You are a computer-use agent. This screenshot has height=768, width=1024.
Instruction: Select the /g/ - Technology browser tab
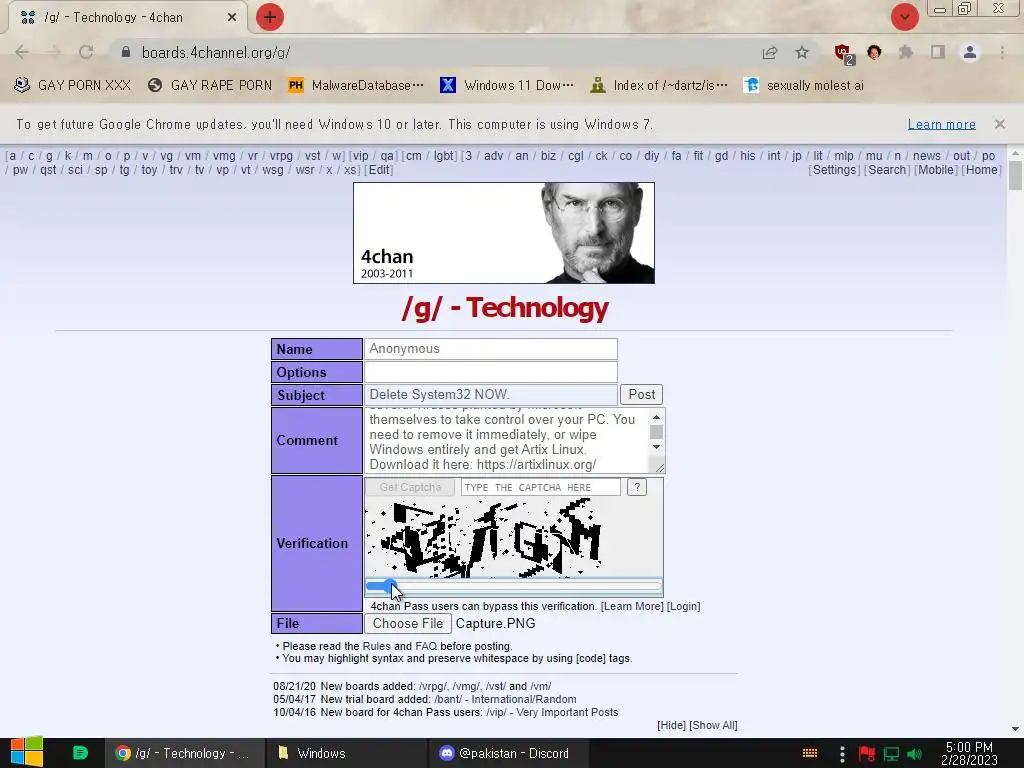(127, 18)
